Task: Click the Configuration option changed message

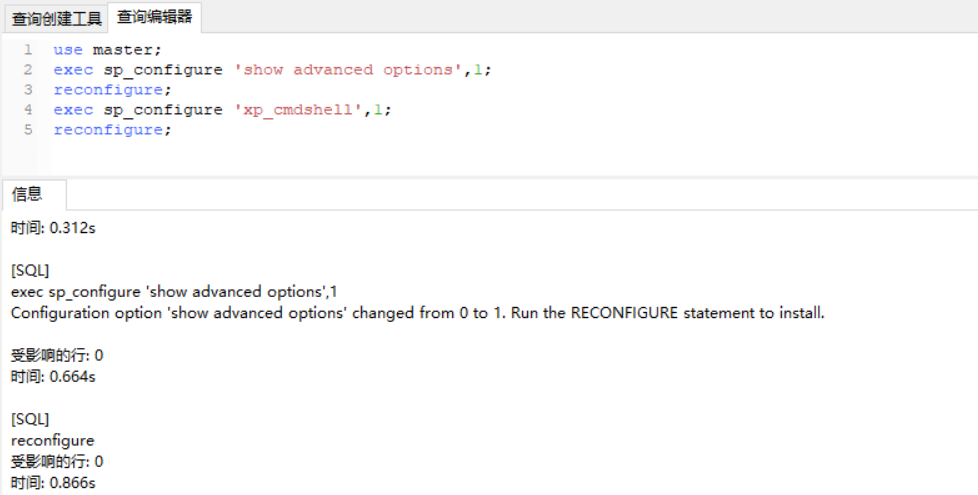Action: 417,313
